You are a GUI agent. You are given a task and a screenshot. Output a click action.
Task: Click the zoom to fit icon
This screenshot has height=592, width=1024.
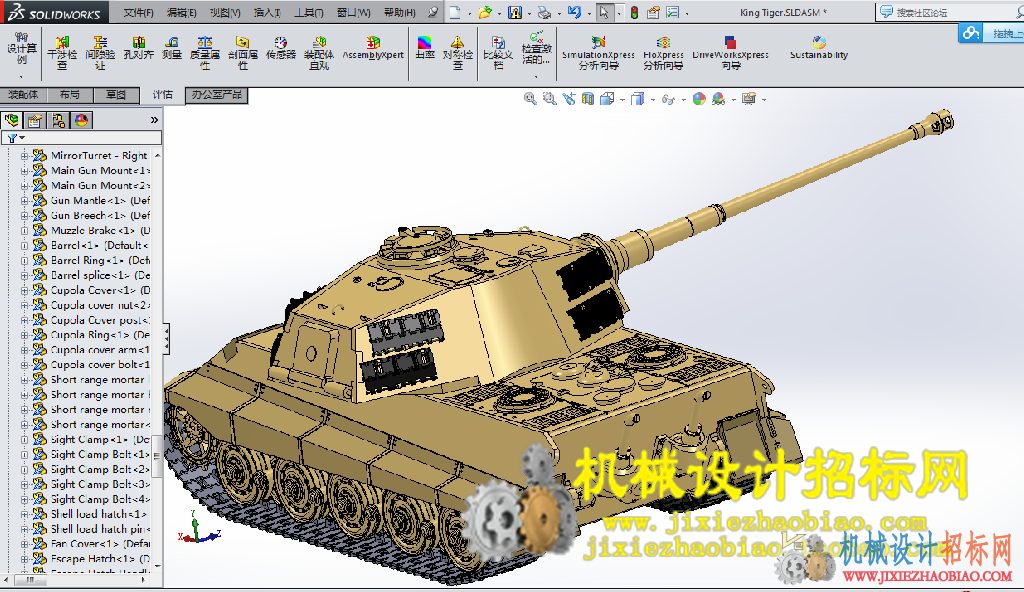point(530,99)
